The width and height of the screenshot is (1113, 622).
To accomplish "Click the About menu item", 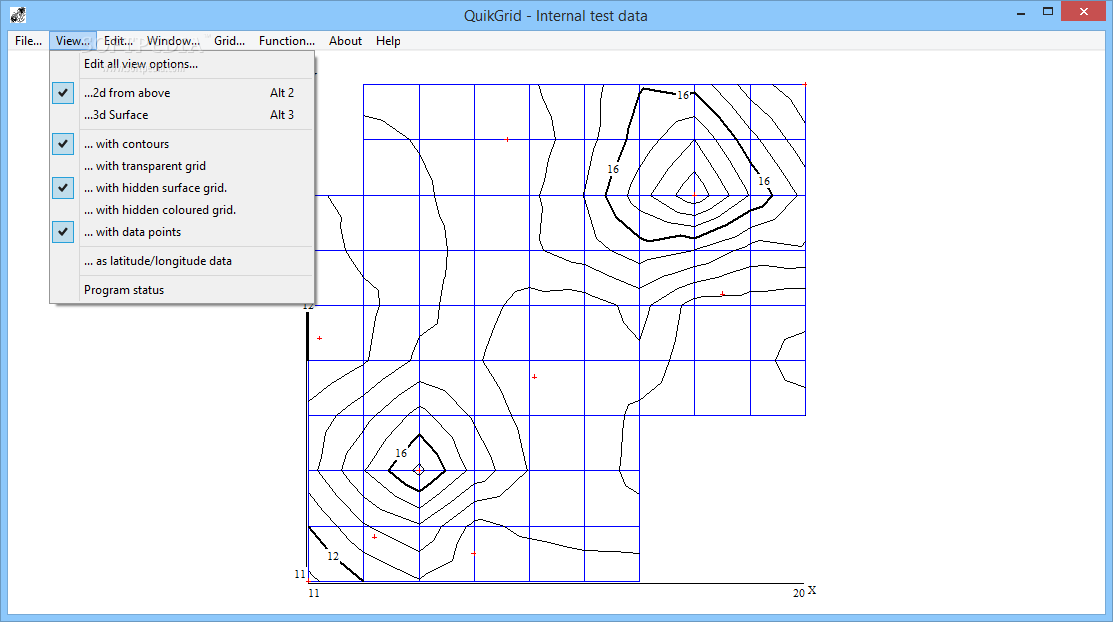I will 345,41.
